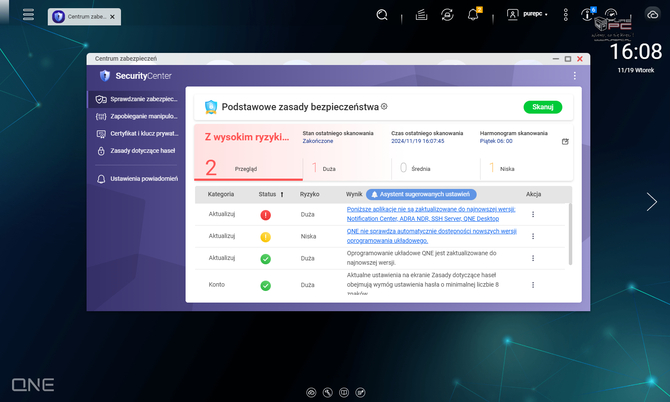Open action menu for Konto row
Image resolution: width=670 pixels, height=402 pixels.
tap(533, 285)
